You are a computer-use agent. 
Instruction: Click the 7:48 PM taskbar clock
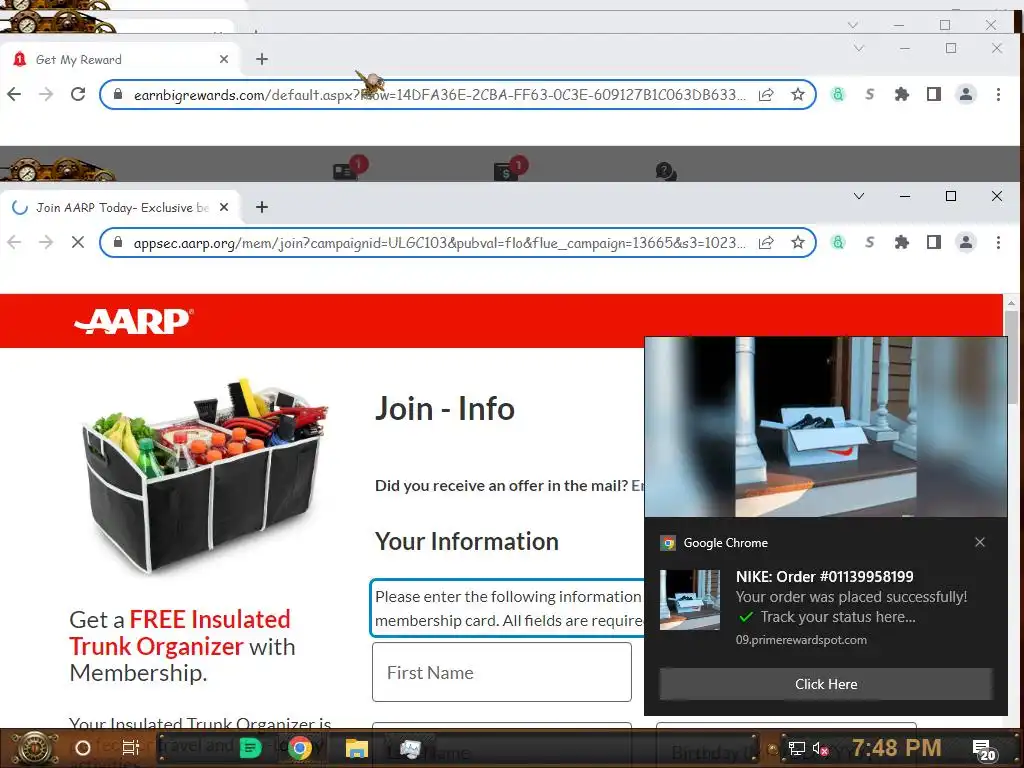897,748
